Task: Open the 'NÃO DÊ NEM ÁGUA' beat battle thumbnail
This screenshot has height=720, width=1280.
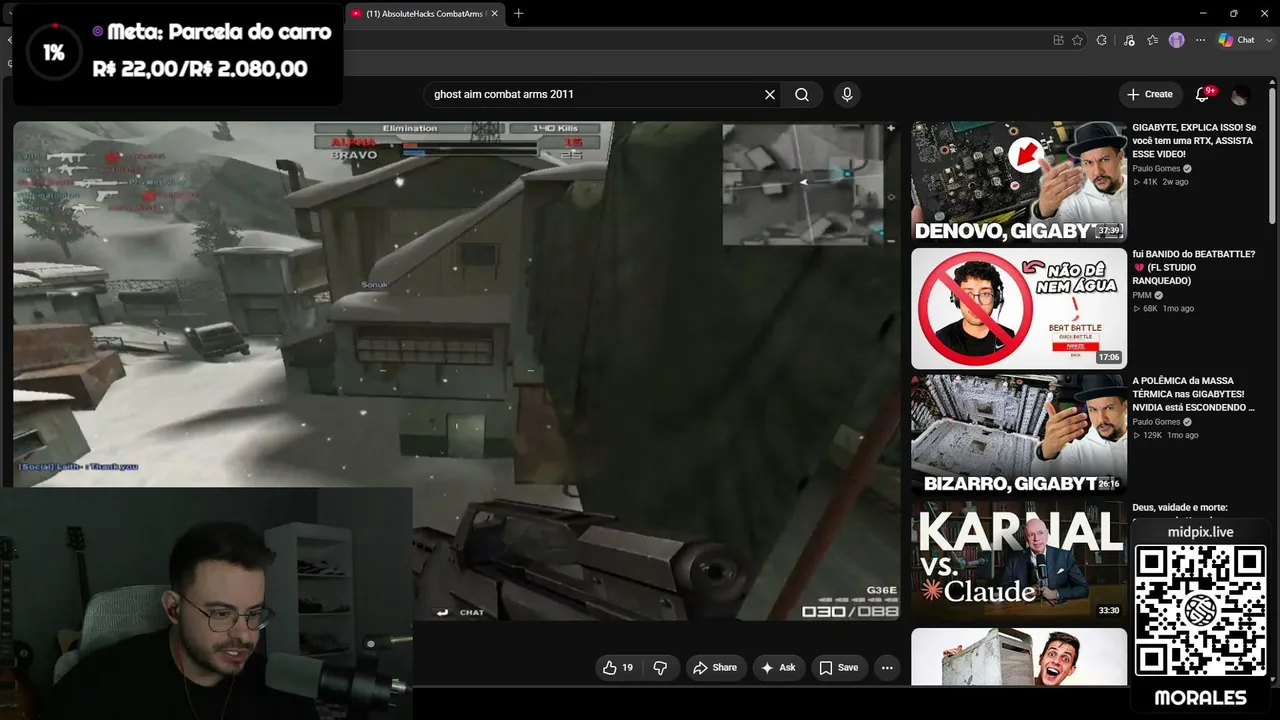Action: (x=1019, y=308)
